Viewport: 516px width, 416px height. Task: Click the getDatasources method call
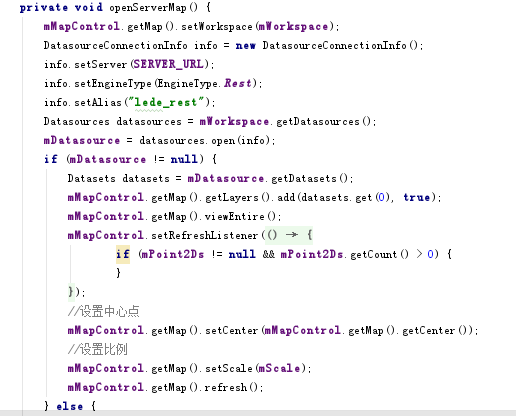point(318,121)
